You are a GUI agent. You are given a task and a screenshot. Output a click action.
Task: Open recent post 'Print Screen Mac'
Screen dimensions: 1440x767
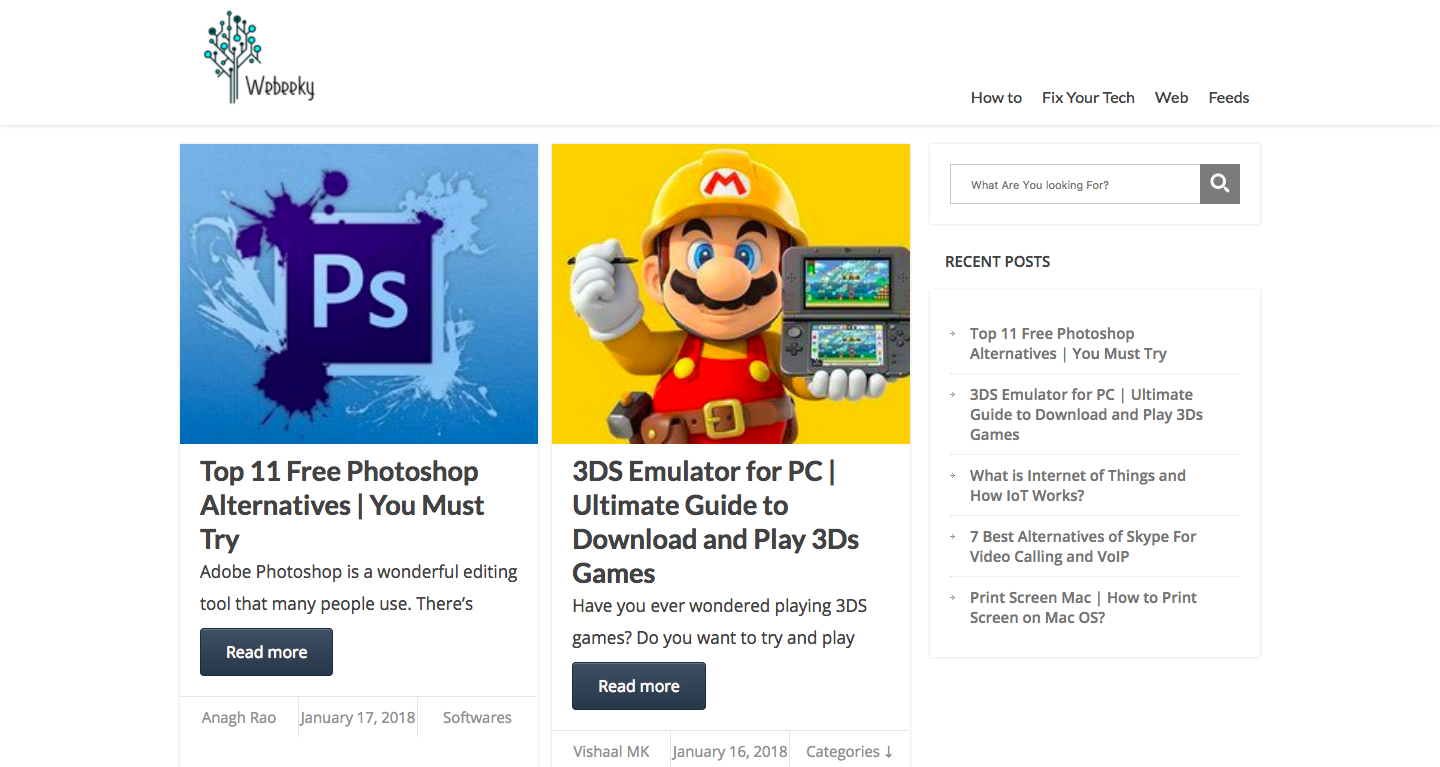tap(1083, 607)
